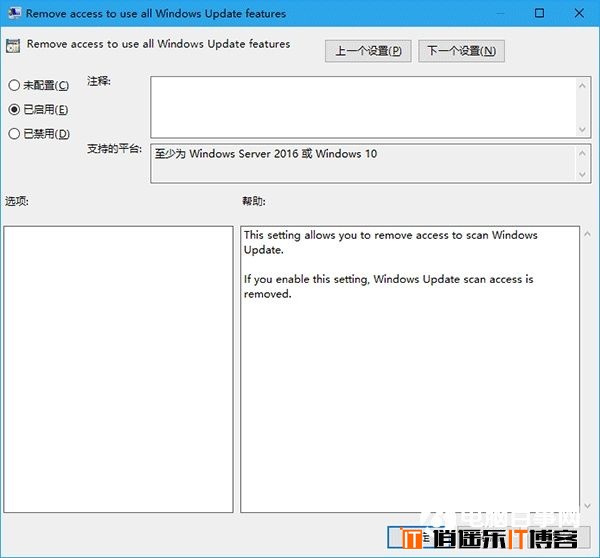Click the down arrow in comment box scrollbar

(x=582, y=129)
